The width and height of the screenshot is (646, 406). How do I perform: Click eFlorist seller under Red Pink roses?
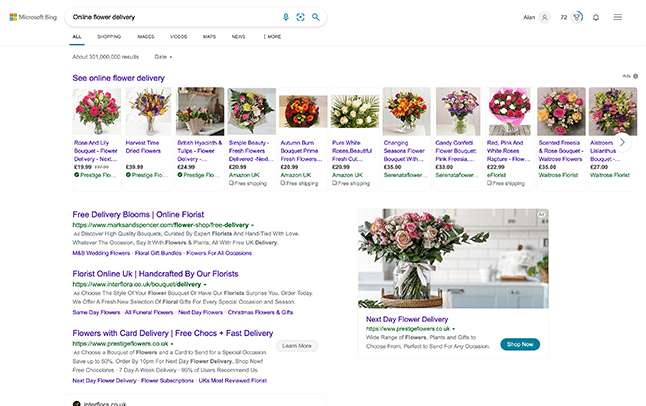point(496,175)
